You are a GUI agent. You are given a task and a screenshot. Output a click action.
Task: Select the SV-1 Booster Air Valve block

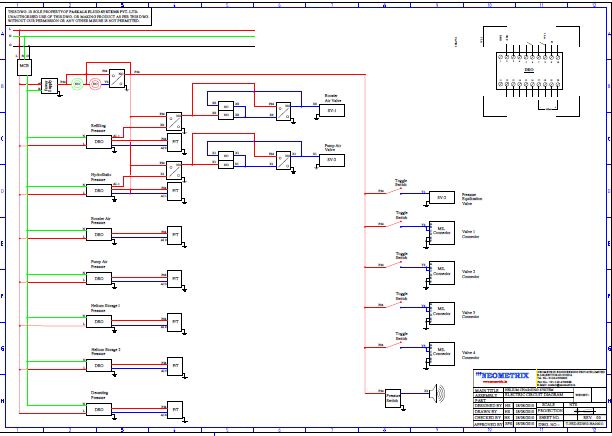(331, 110)
